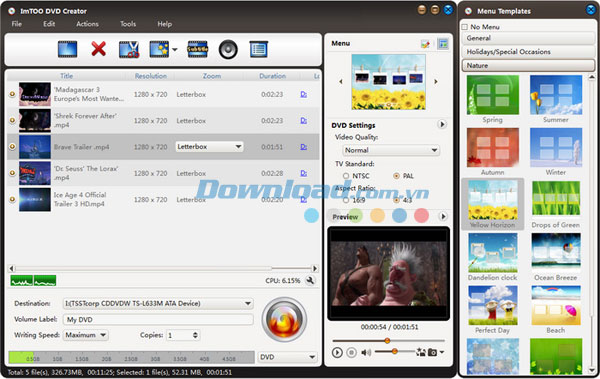Viewport: 600px width, 379px height.
Task: Mute preview with the speaker icon
Action: click(x=366, y=352)
